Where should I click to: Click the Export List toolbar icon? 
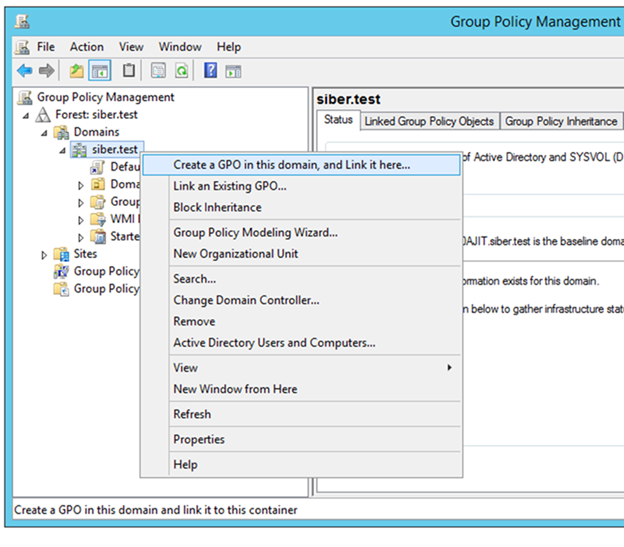[158, 71]
